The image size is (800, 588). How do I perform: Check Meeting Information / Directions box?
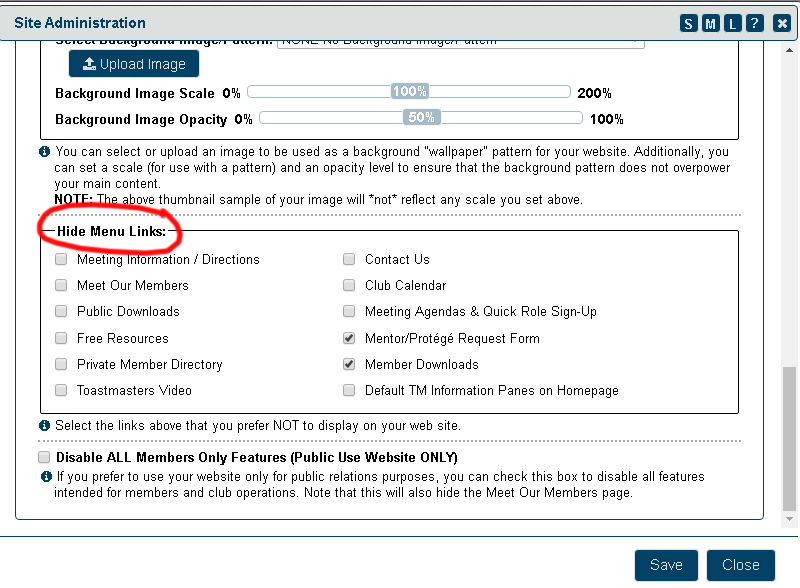[x=61, y=259]
